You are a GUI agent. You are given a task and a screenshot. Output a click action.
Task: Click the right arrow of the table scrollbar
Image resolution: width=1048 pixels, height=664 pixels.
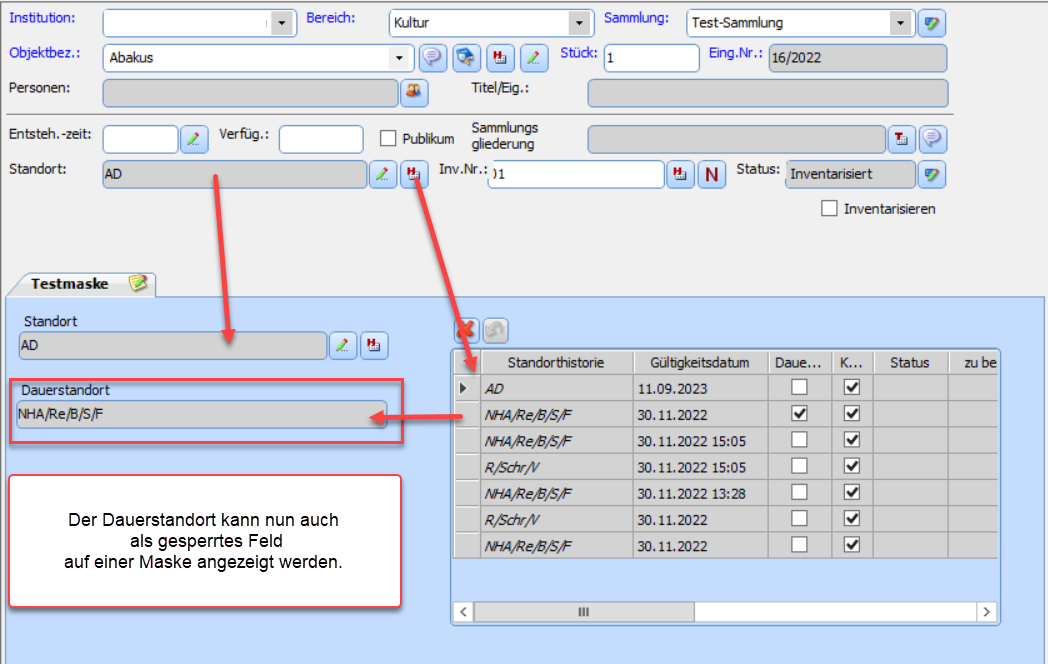point(987,612)
